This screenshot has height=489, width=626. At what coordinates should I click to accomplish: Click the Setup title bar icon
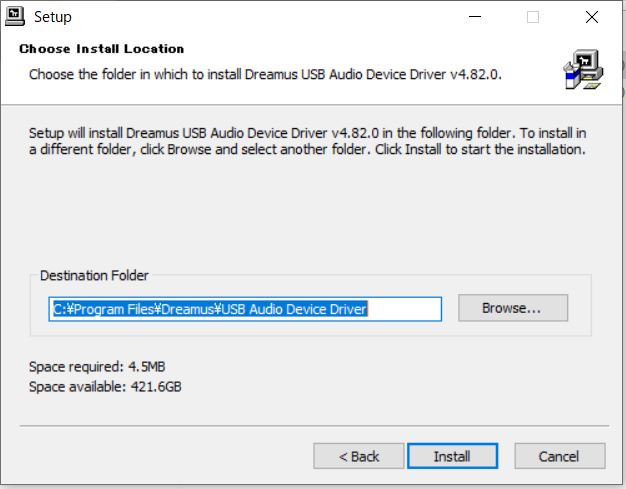click(x=15, y=16)
